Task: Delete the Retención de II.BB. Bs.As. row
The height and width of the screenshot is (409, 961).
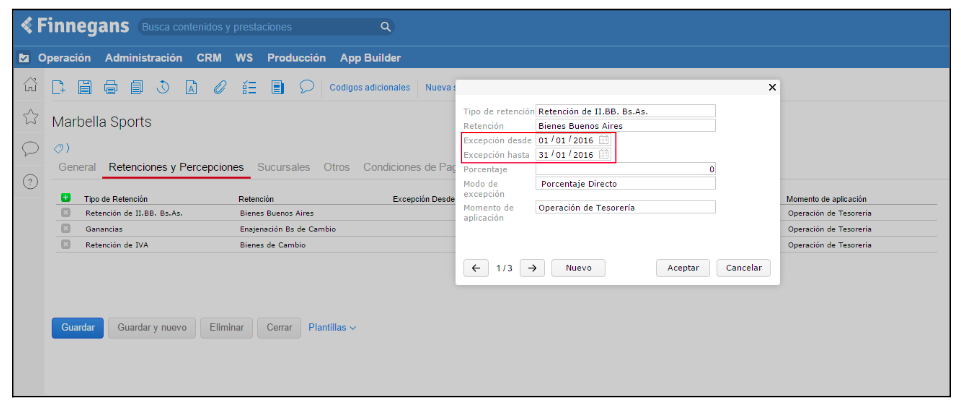Action: 65,213
